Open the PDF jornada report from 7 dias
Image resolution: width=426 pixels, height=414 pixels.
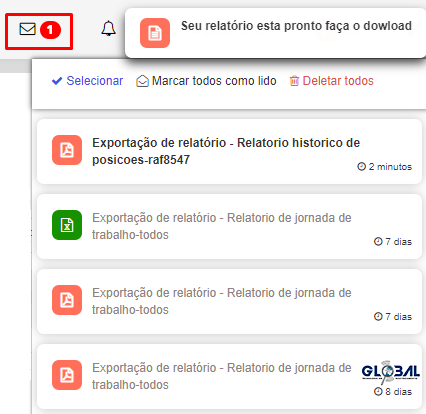coord(229,301)
